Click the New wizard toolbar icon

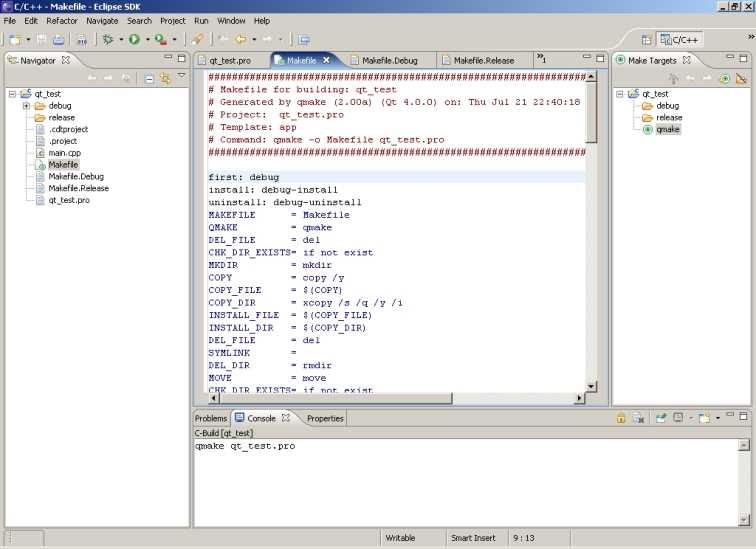pos(15,40)
